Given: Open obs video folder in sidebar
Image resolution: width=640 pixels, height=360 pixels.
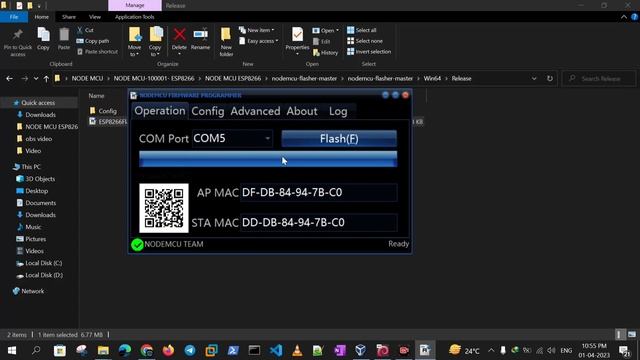Looking at the screenshot, I should (38, 139).
